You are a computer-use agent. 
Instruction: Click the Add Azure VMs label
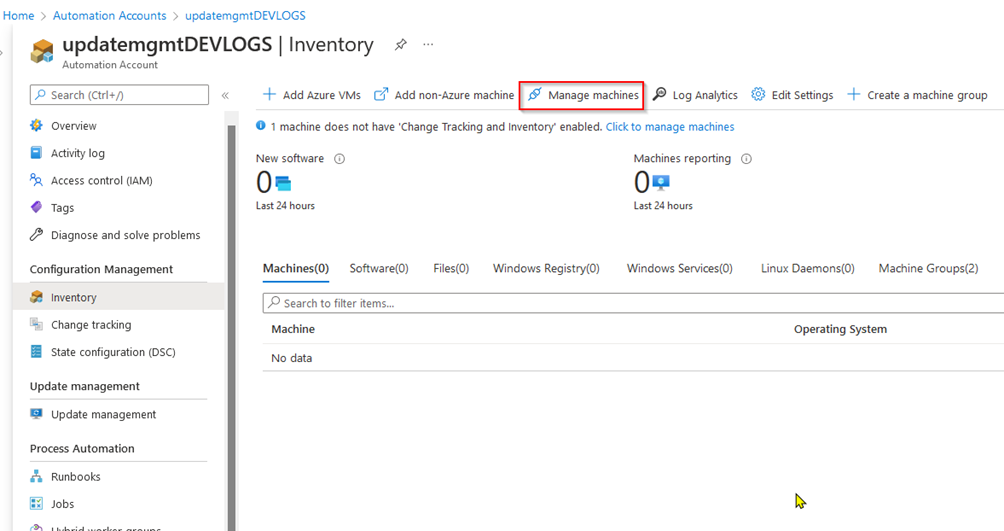(x=321, y=95)
